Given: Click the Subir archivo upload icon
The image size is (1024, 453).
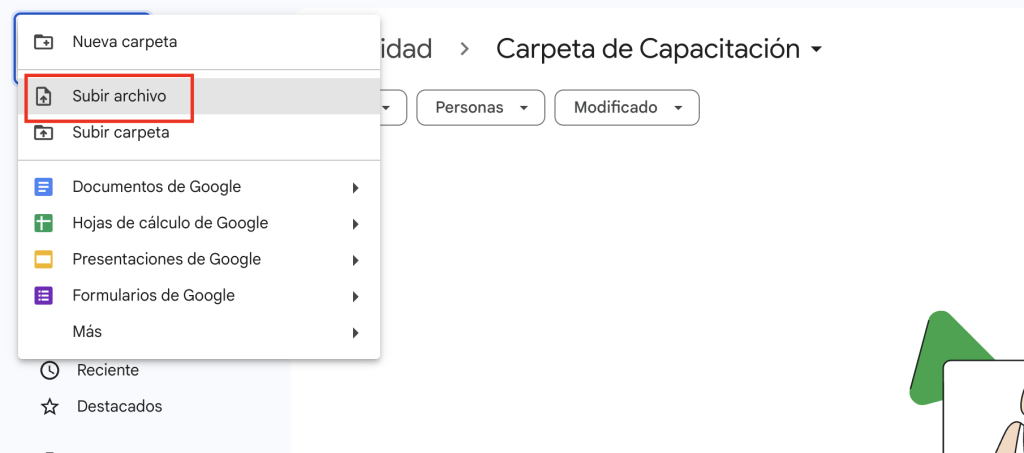Looking at the screenshot, I should [43, 97].
